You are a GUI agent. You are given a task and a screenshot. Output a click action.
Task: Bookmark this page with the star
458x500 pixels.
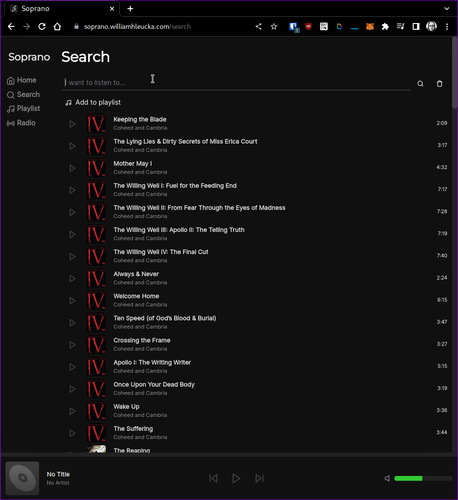click(274, 27)
